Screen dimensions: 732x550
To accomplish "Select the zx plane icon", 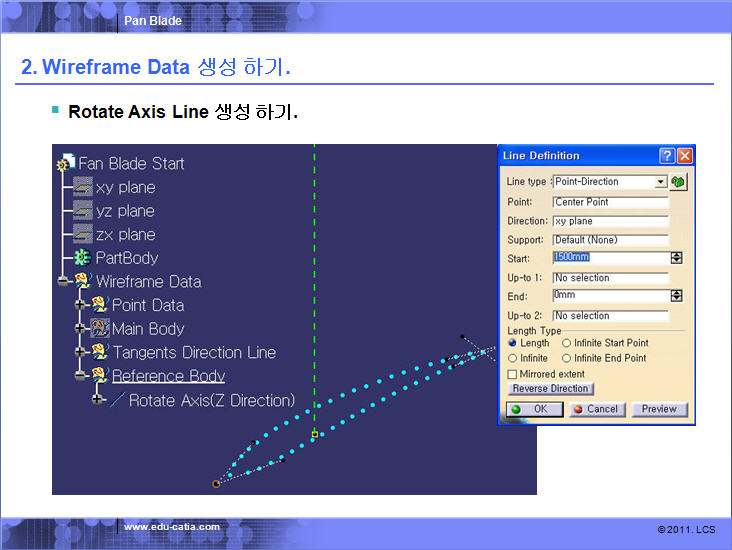I will pos(81,235).
